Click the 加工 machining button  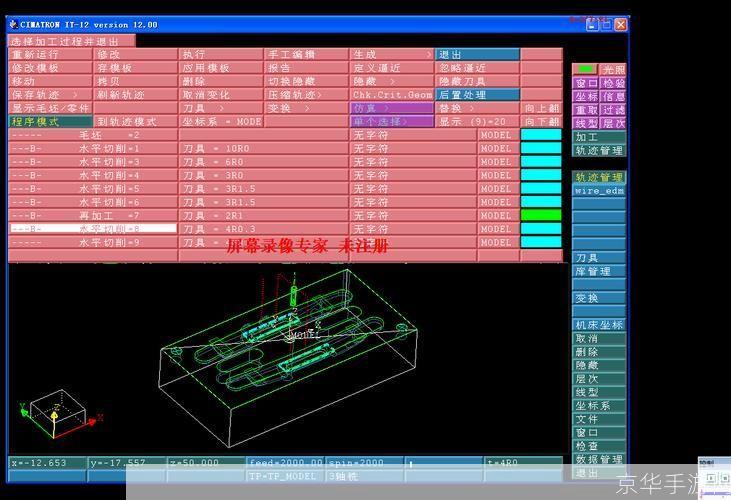[599, 137]
